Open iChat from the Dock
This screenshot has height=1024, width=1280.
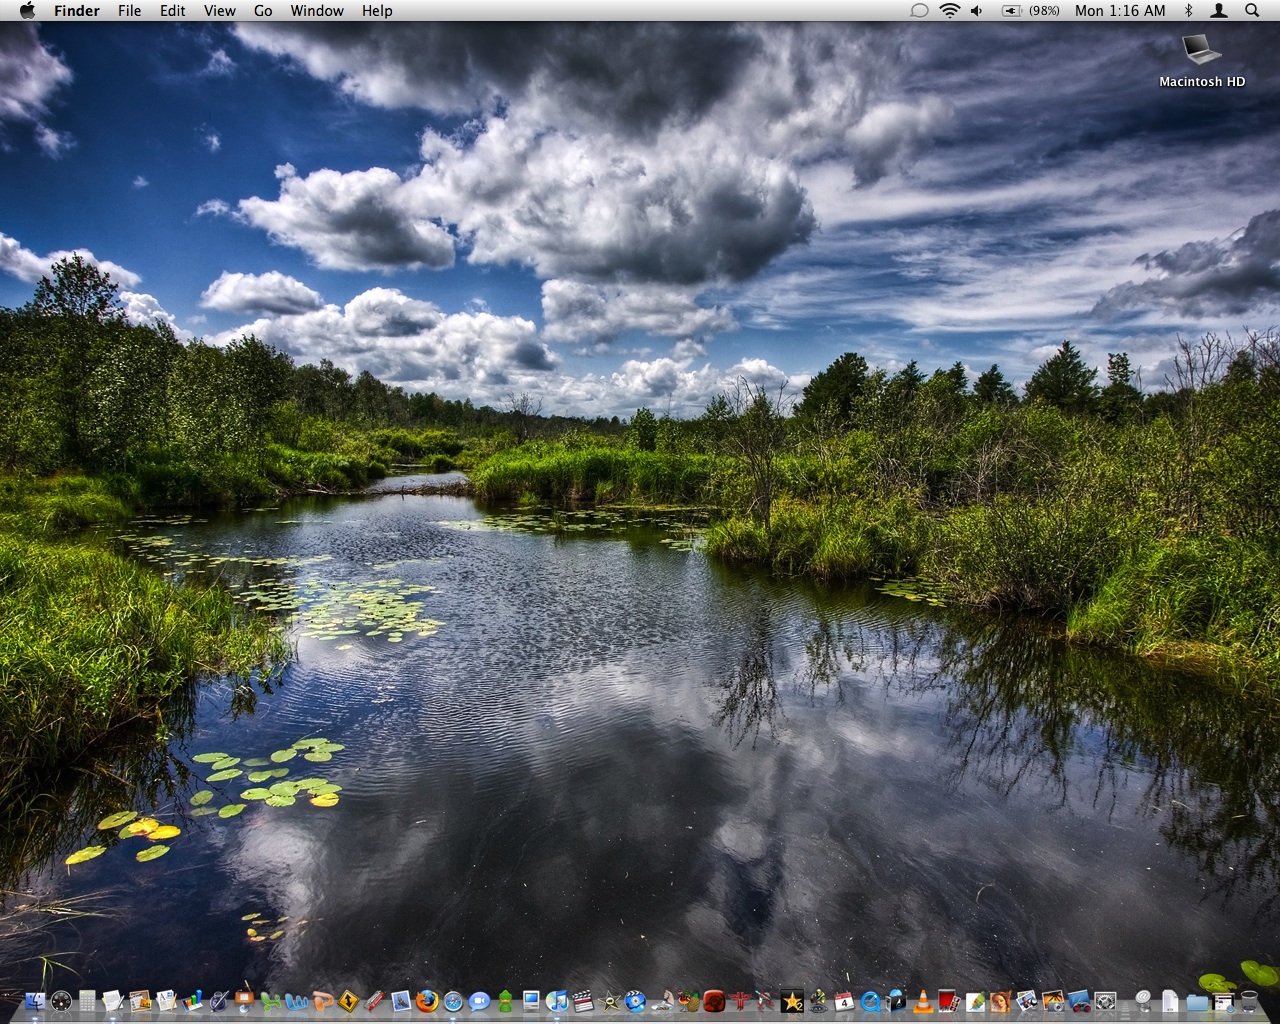(x=479, y=1000)
